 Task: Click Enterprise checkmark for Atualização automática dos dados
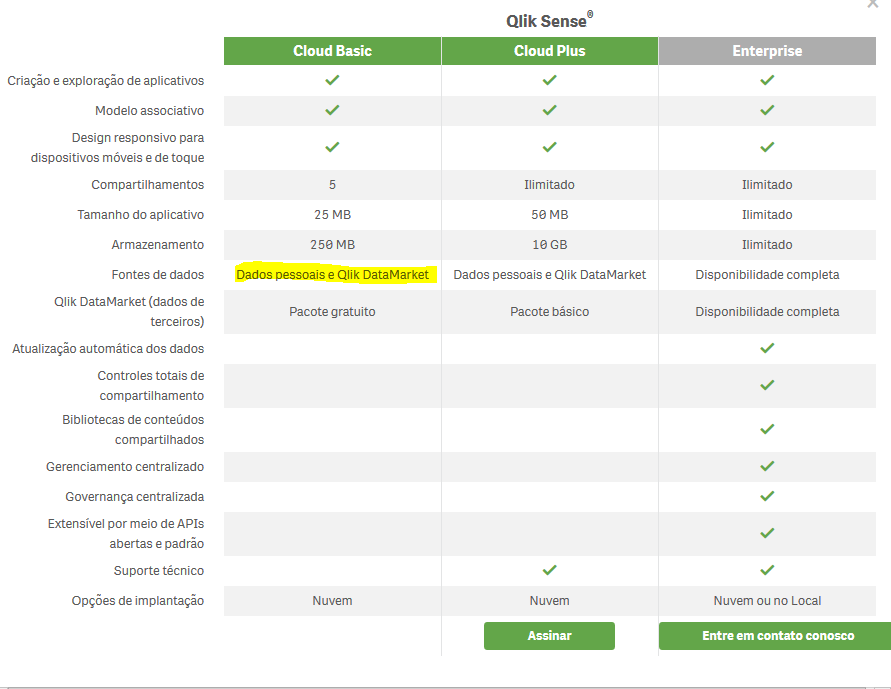[x=767, y=348]
